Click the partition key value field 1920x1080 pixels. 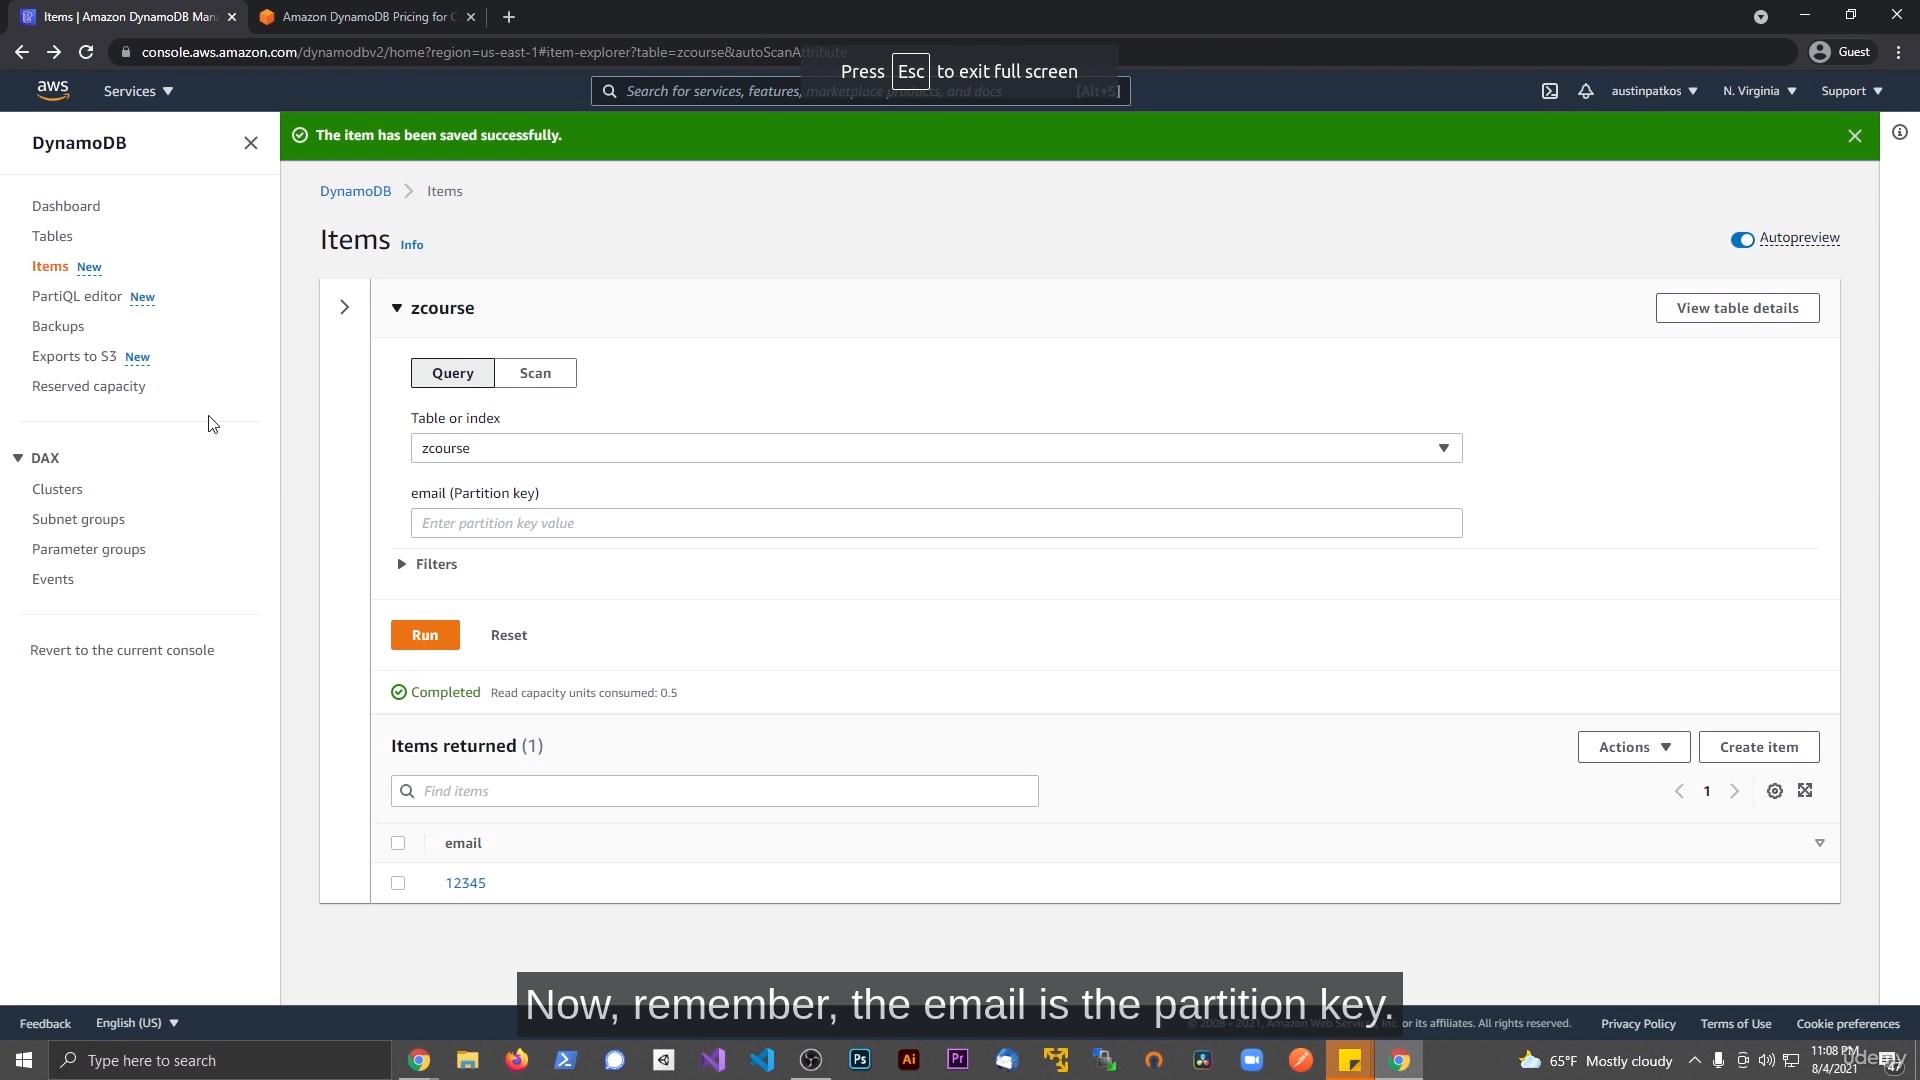[x=936, y=523]
